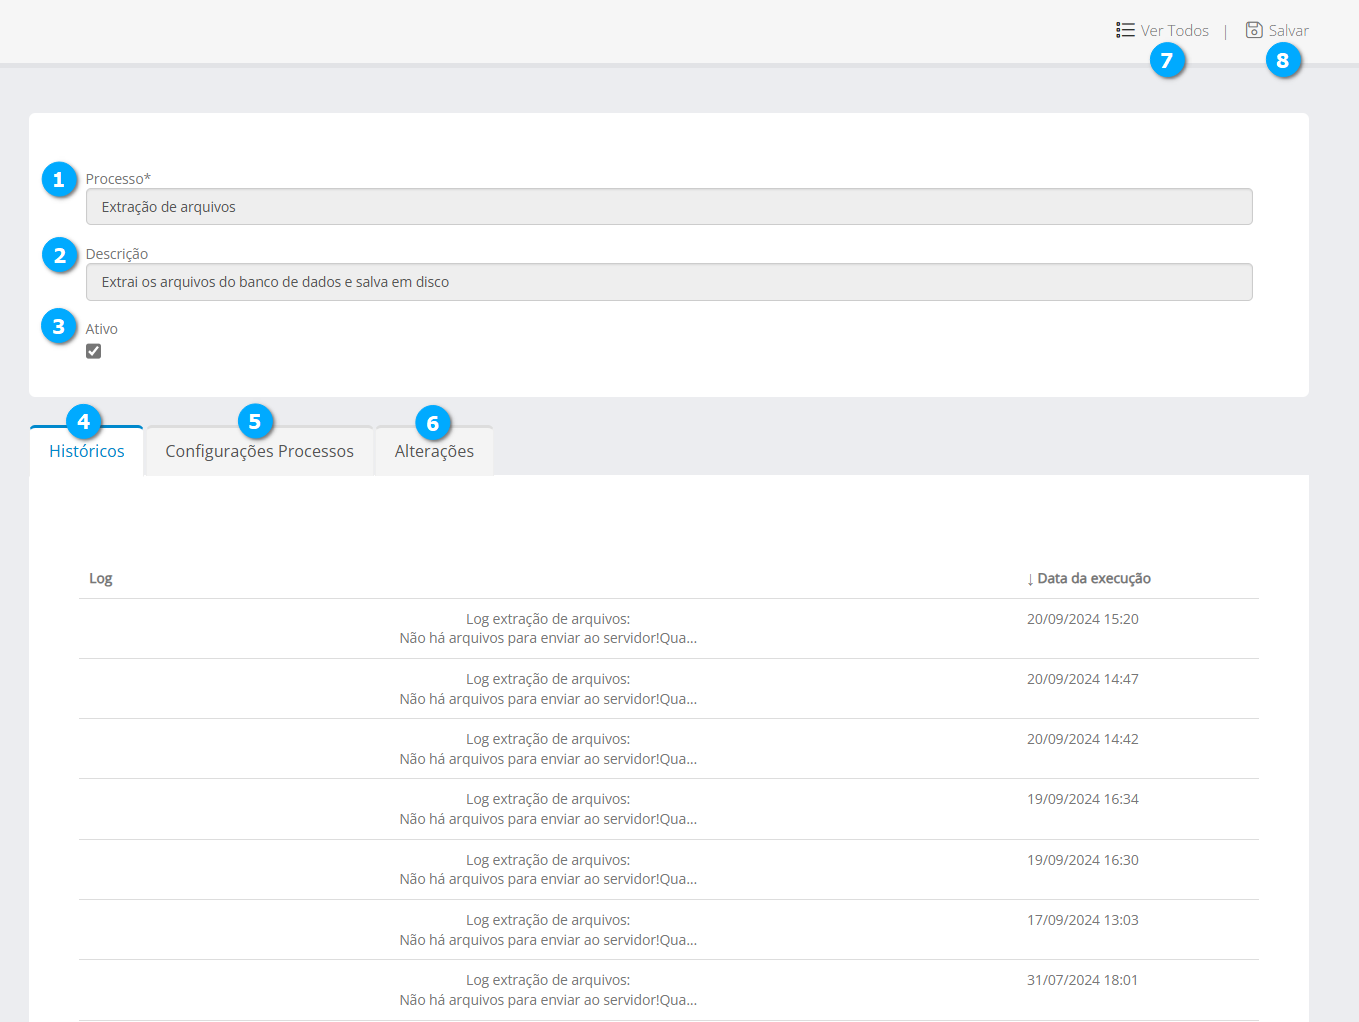
Task: Click the Ver Todos link
Action: pos(1174,31)
